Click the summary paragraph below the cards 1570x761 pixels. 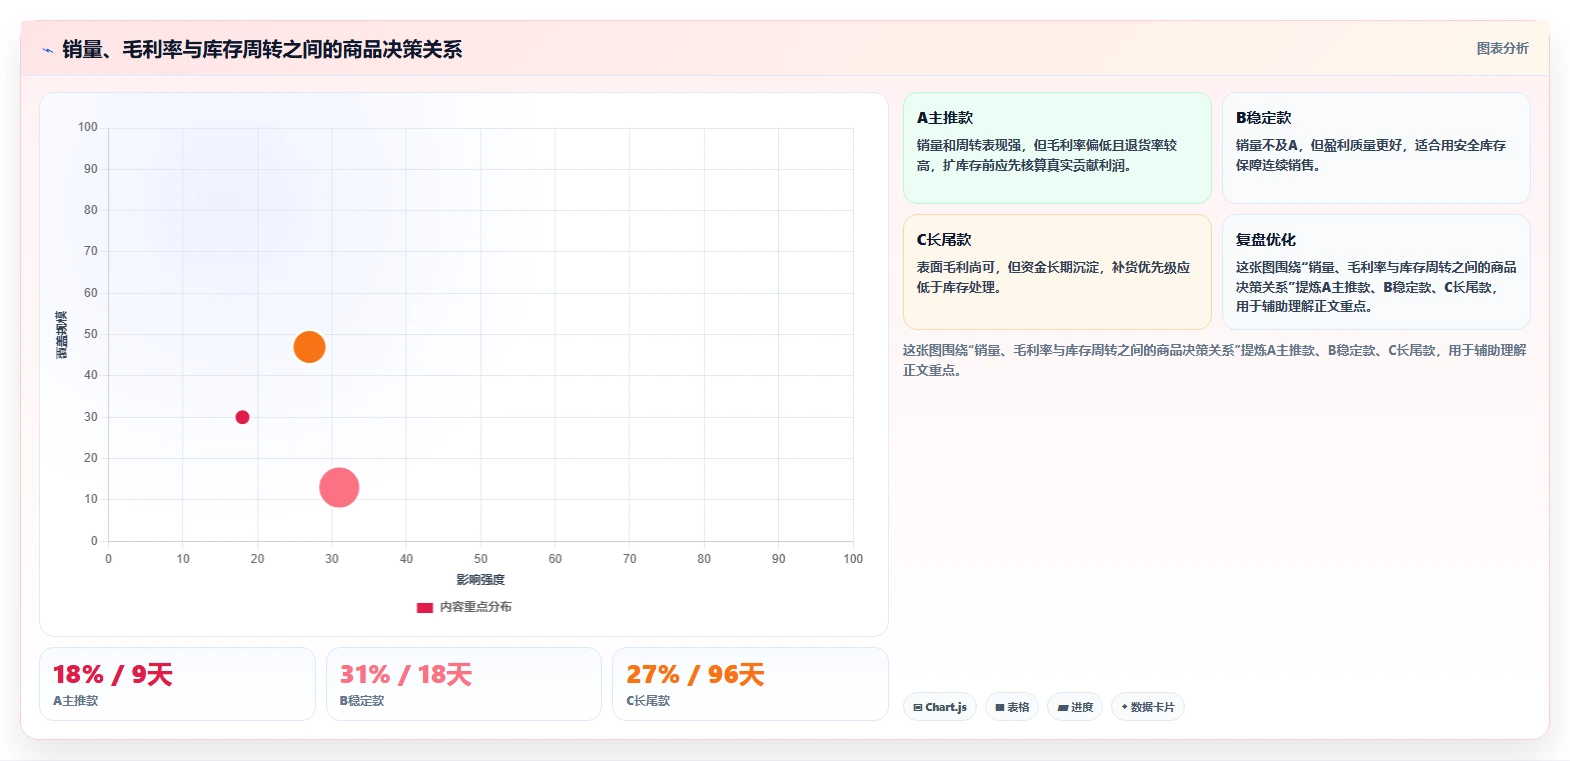coord(1215,360)
